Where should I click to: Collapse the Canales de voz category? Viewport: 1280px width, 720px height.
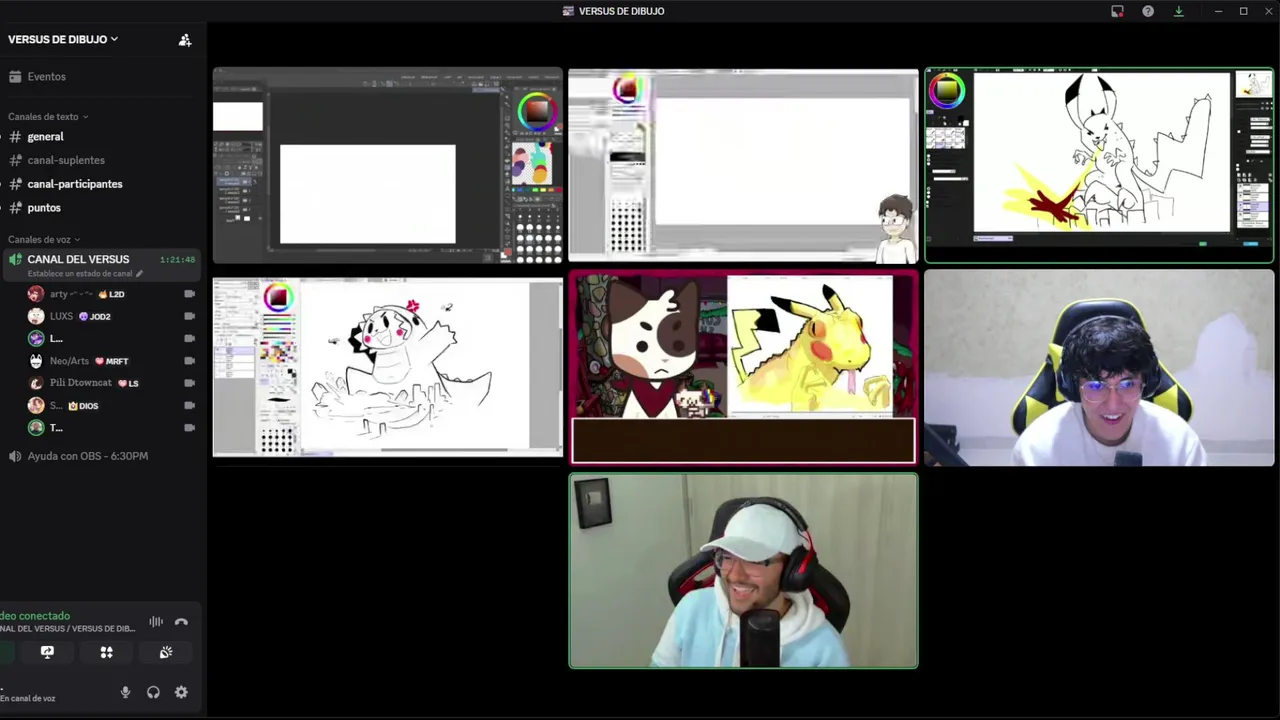pyautogui.click(x=44, y=240)
